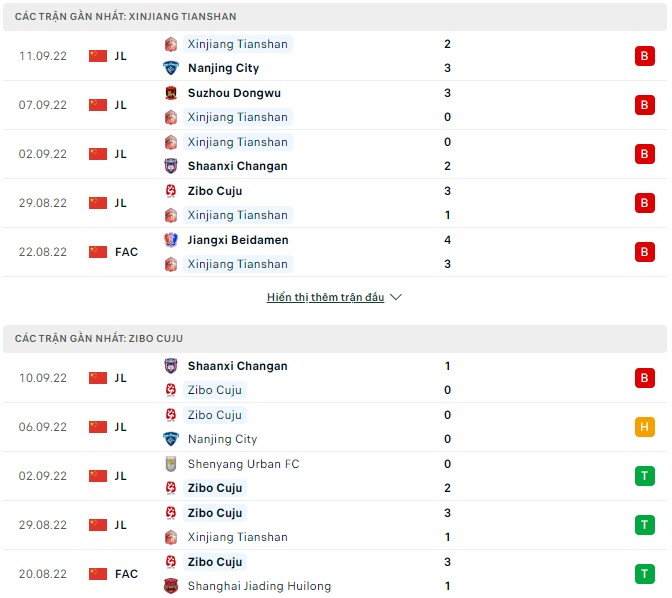Click the Shenyang Urban FC crest
This screenshot has width=672, height=598.
[170, 464]
